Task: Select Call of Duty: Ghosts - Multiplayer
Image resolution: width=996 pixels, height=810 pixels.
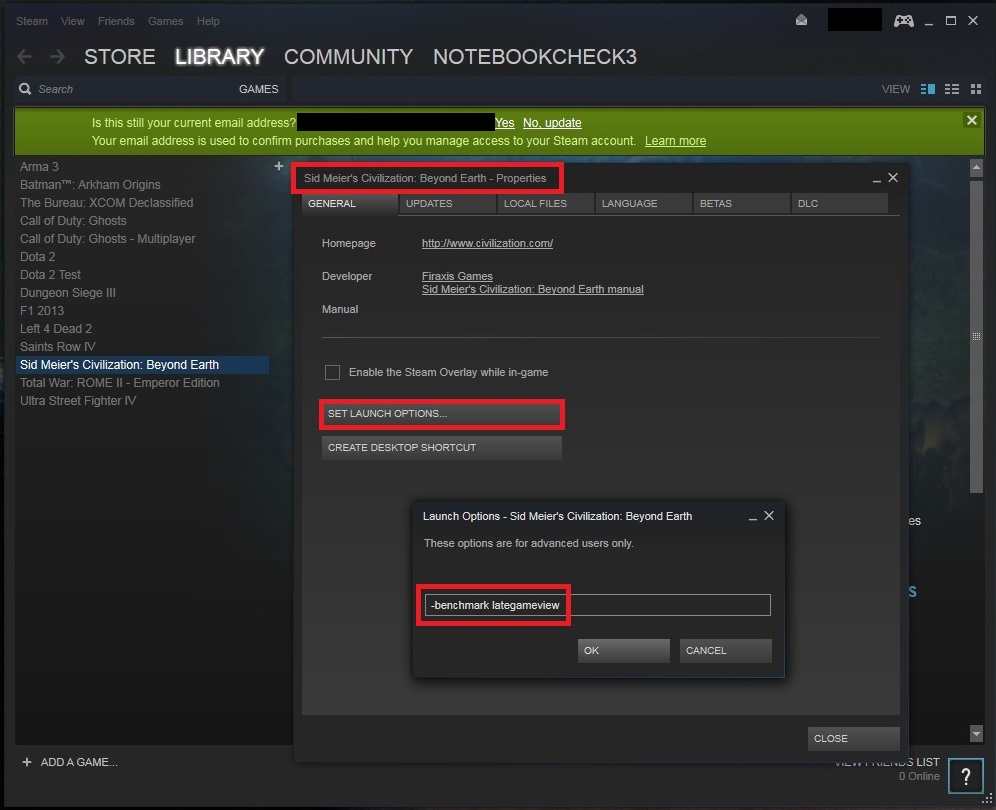Action: pyautogui.click(x=107, y=239)
